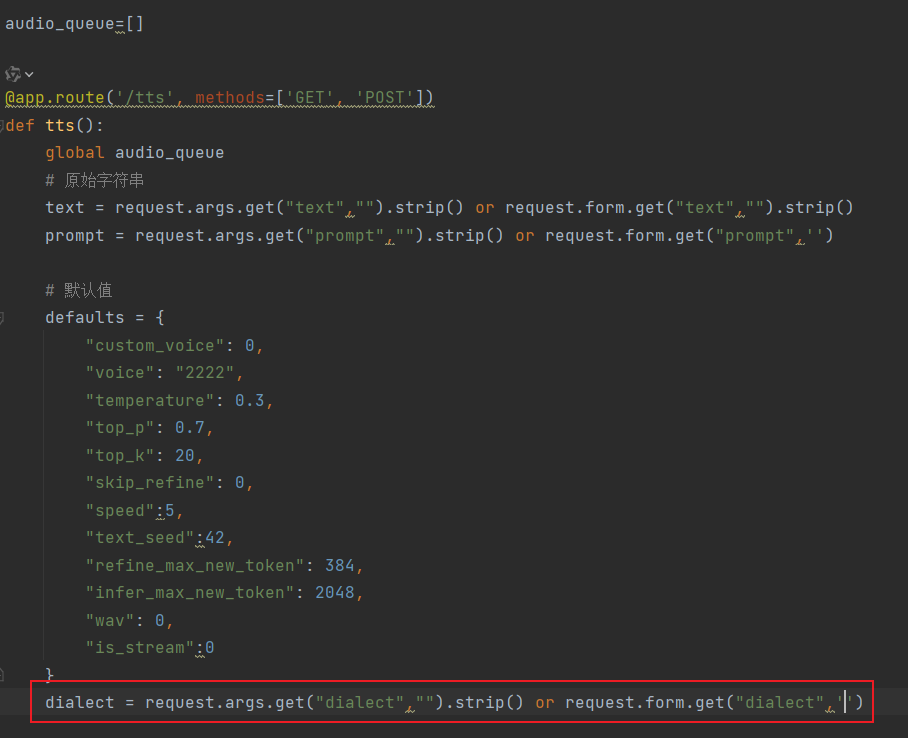Screen dimensions: 908x738
Task: Click the text variable at the assignment start
Action: pyautogui.click(x=65, y=207)
